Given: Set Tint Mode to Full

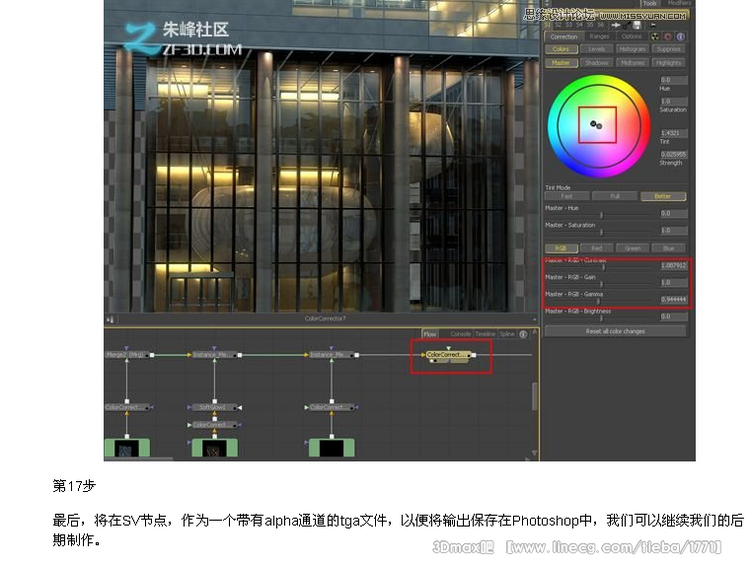Looking at the screenshot, I should pyautogui.click(x=615, y=196).
